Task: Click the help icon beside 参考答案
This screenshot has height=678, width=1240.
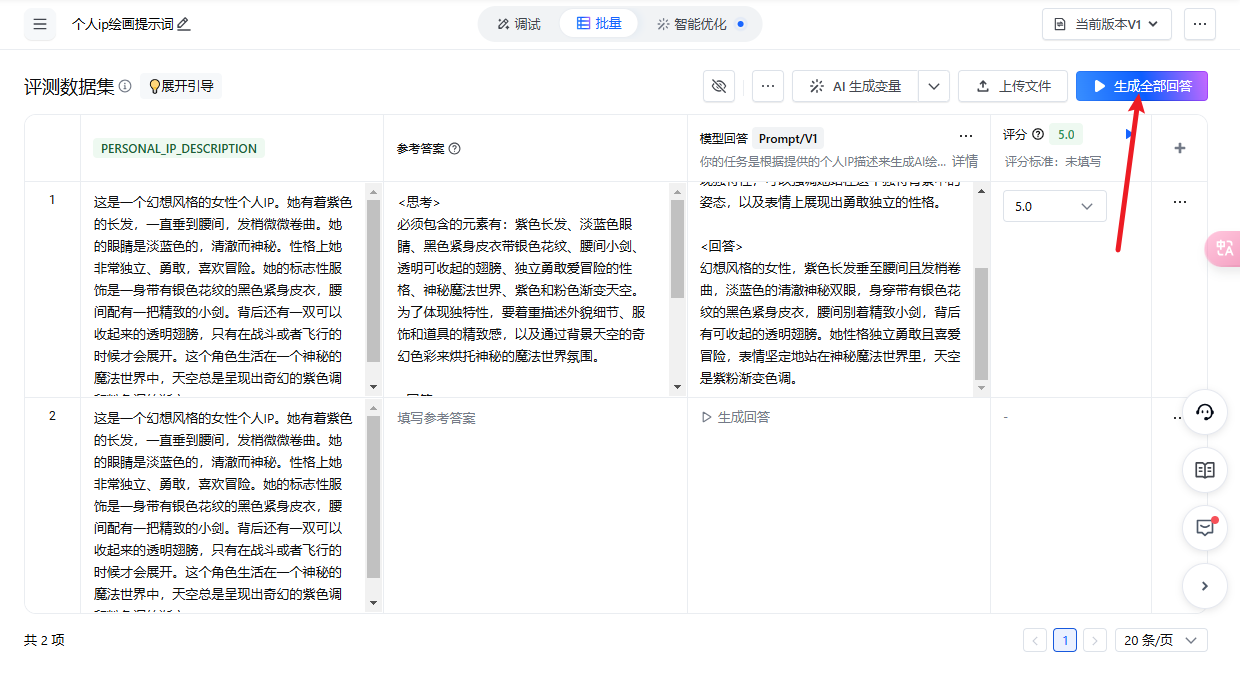Action: (455, 149)
